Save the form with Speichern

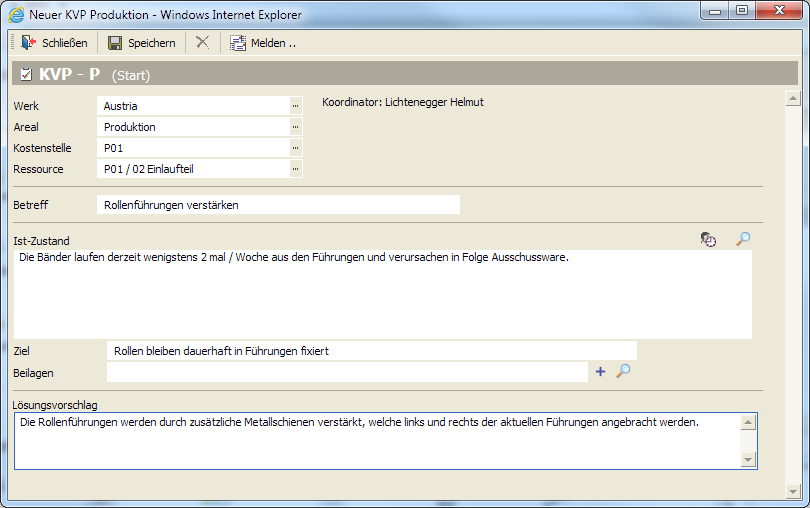point(141,43)
